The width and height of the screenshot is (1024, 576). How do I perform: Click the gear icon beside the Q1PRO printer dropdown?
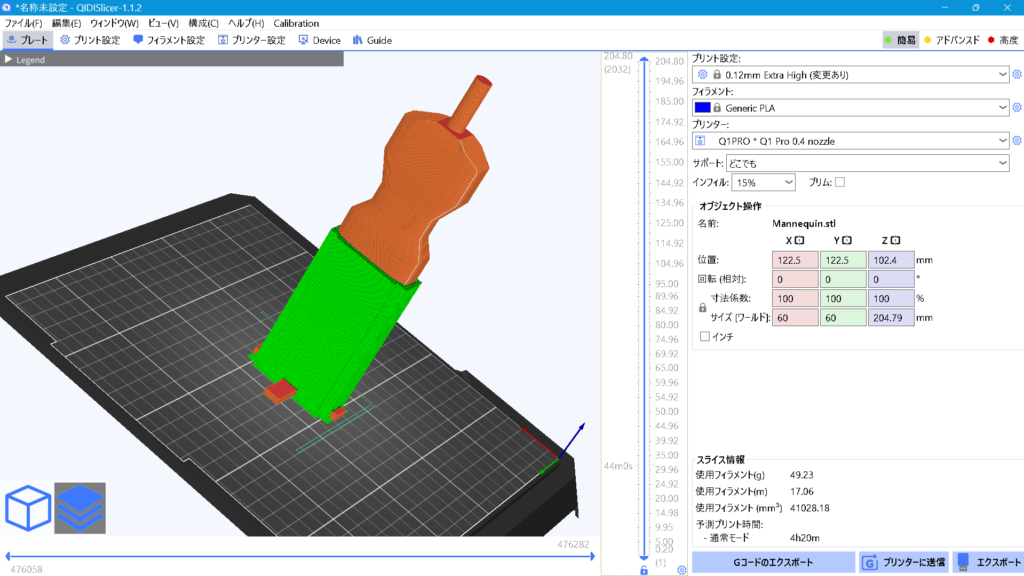pyautogui.click(x=1017, y=141)
